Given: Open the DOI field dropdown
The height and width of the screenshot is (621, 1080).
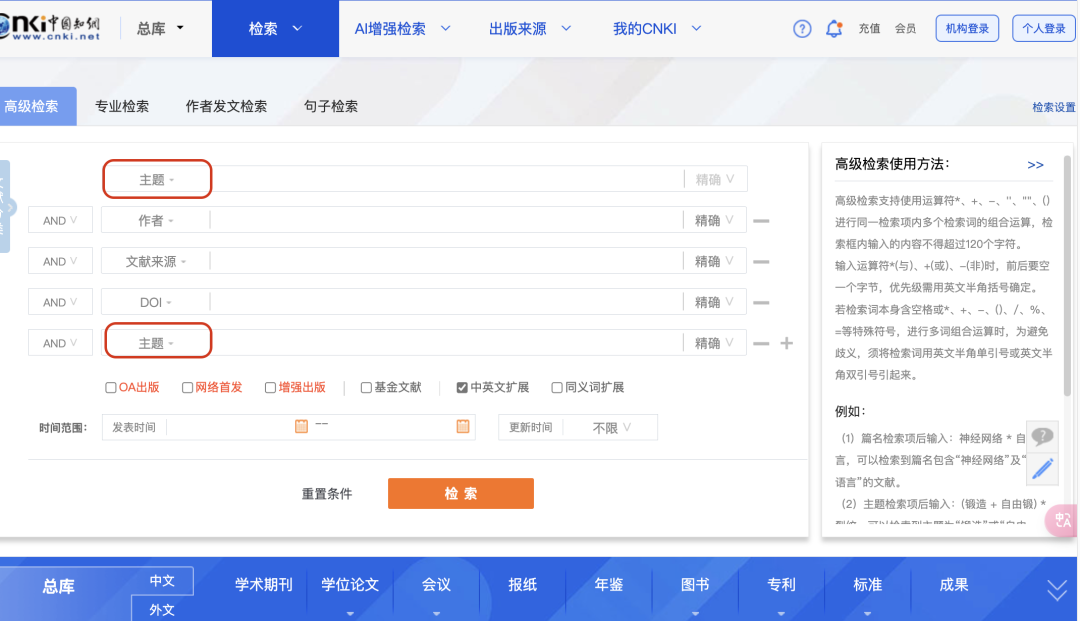Looking at the screenshot, I should point(156,302).
